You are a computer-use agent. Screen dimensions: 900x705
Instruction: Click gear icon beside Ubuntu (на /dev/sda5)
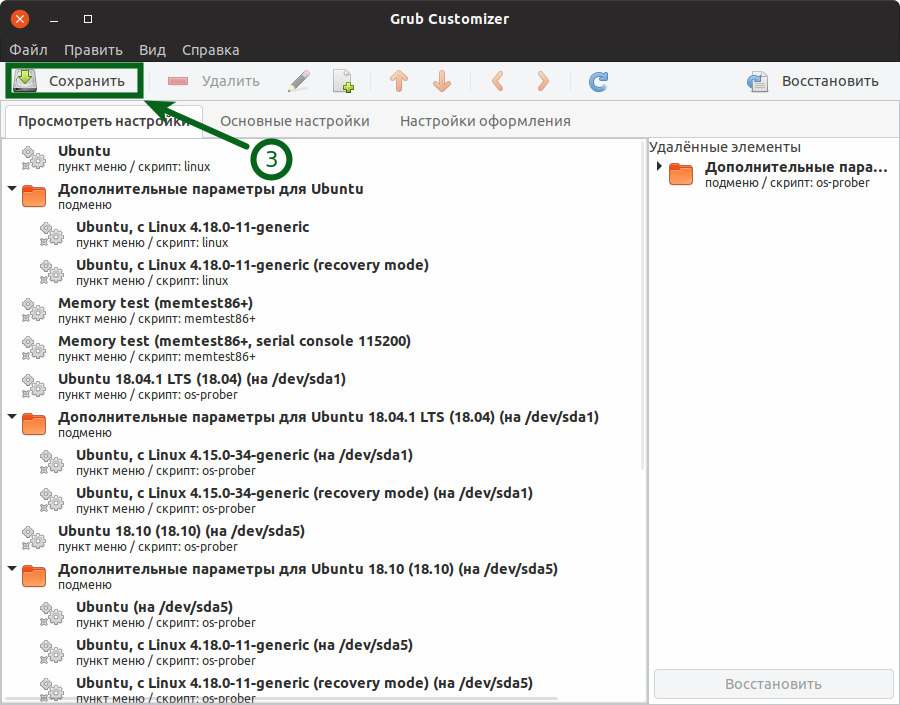tap(52, 614)
